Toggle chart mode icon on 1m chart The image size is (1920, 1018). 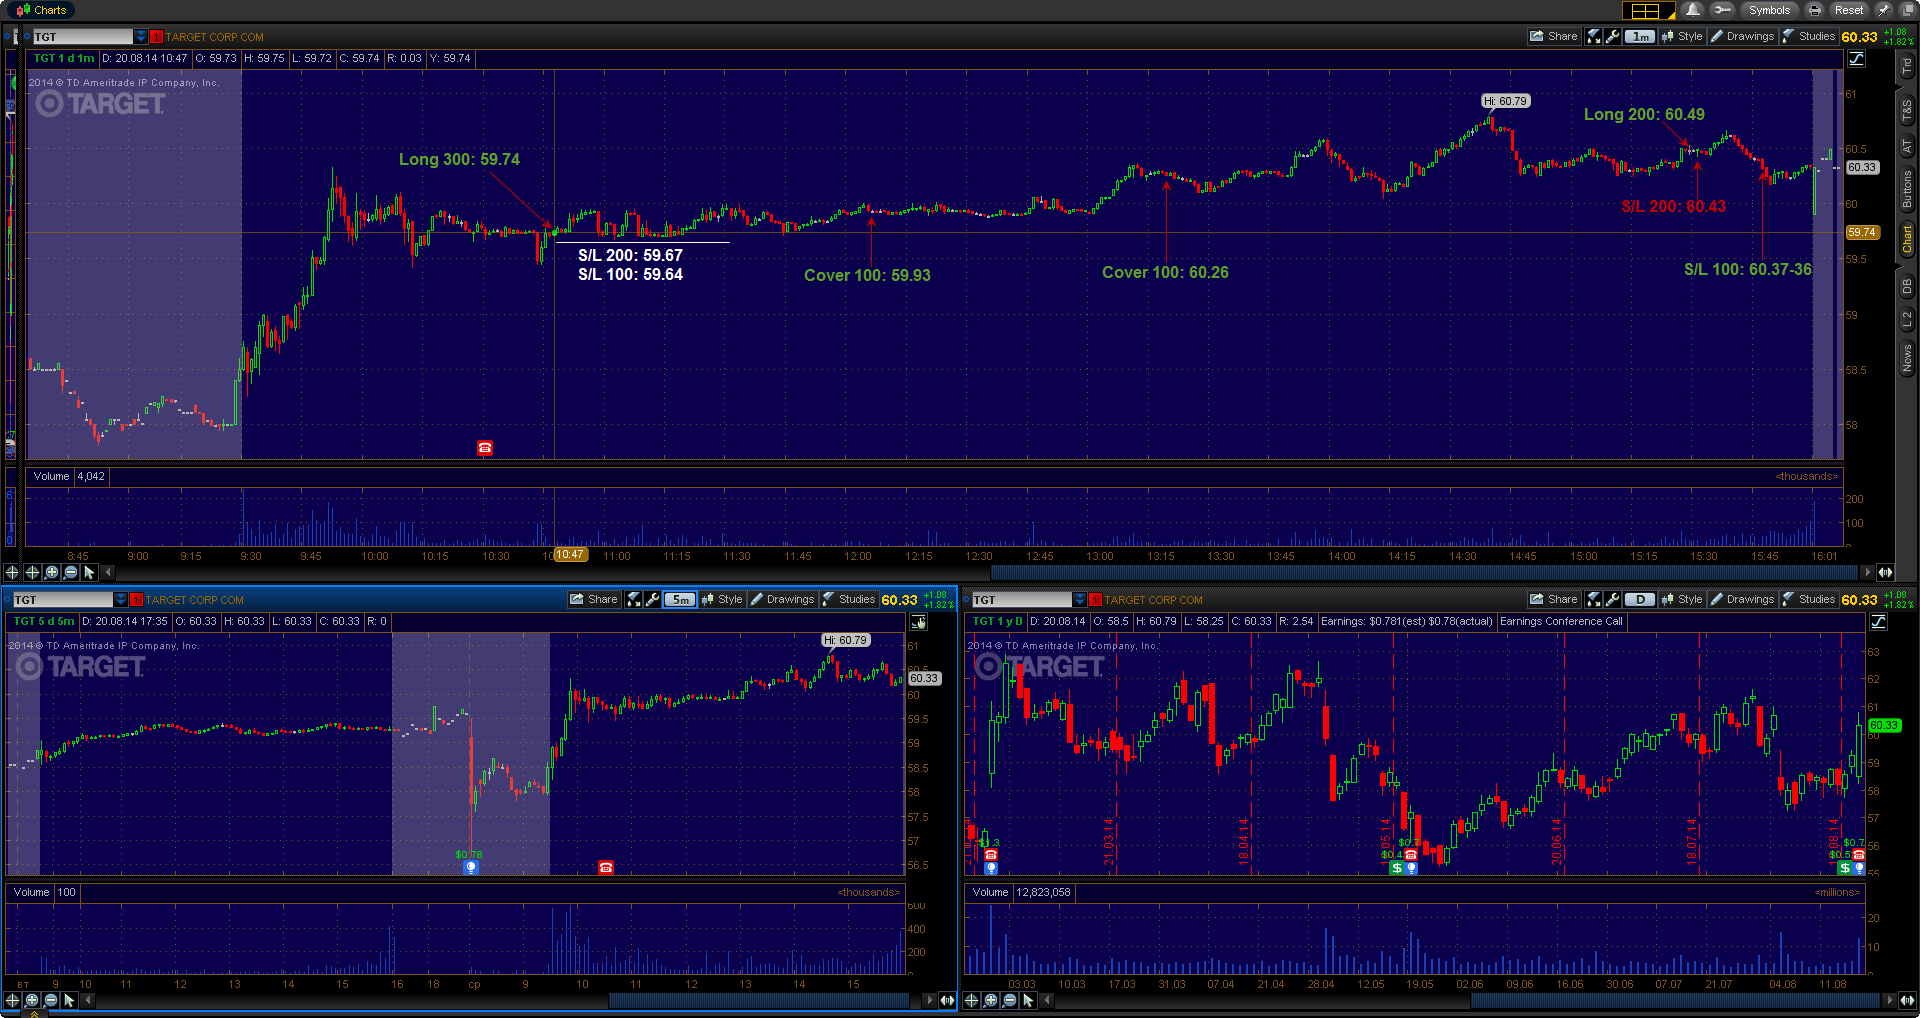click(1856, 59)
